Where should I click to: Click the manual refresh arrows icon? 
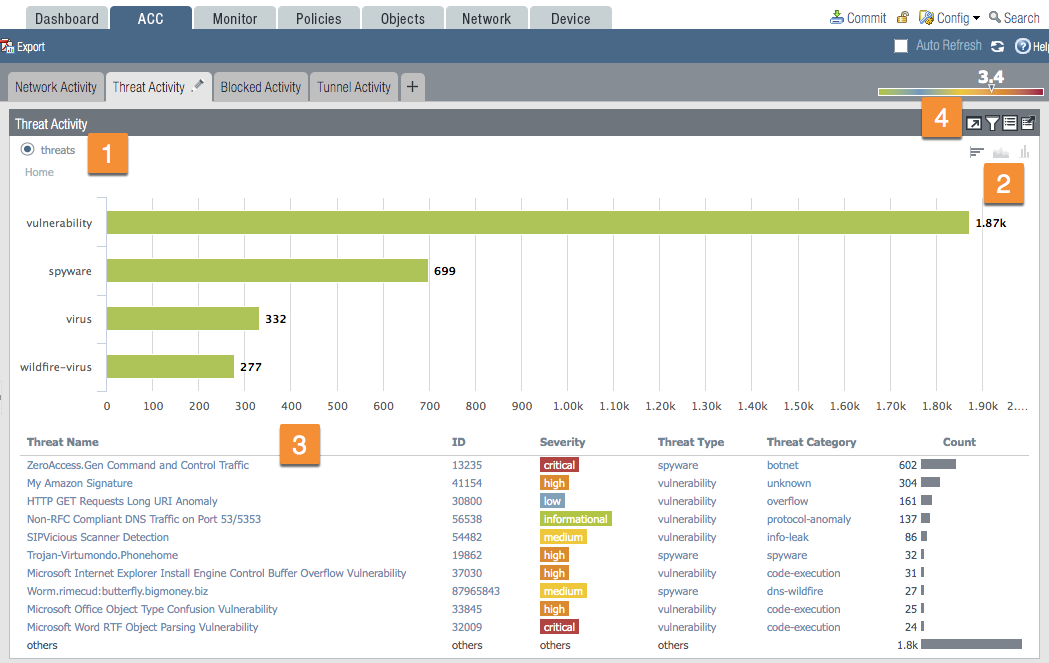[997, 46]
